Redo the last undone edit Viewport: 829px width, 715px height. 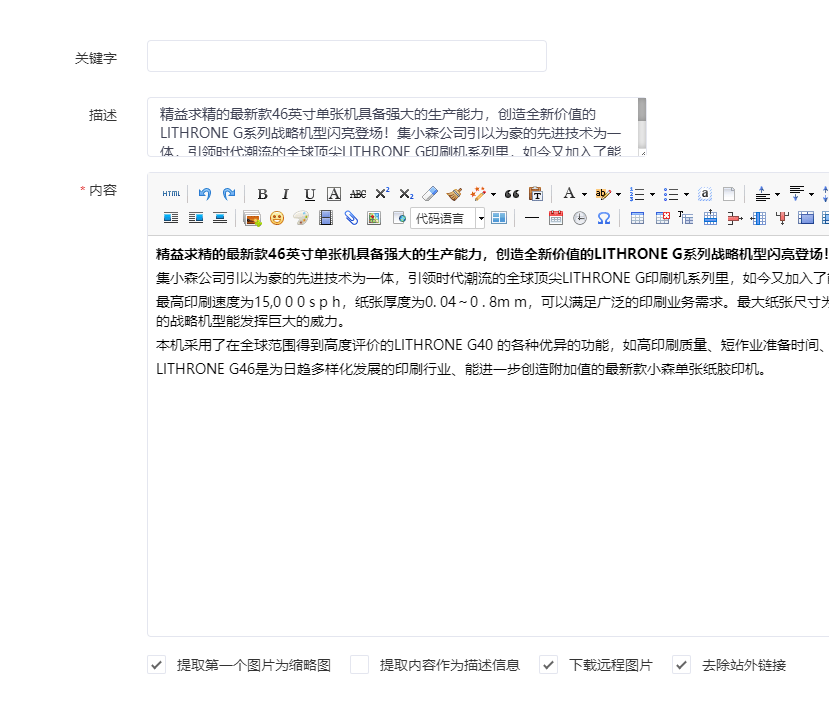click(229, 194)
